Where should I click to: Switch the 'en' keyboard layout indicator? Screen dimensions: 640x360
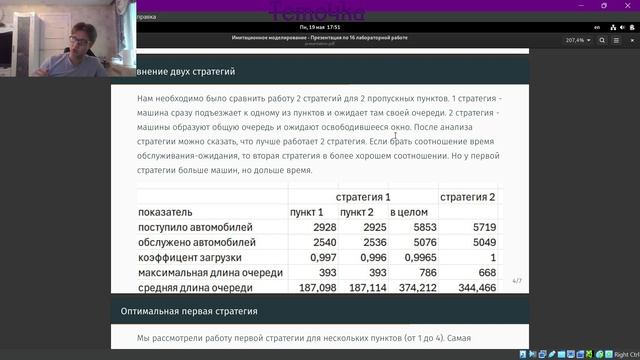597,27
